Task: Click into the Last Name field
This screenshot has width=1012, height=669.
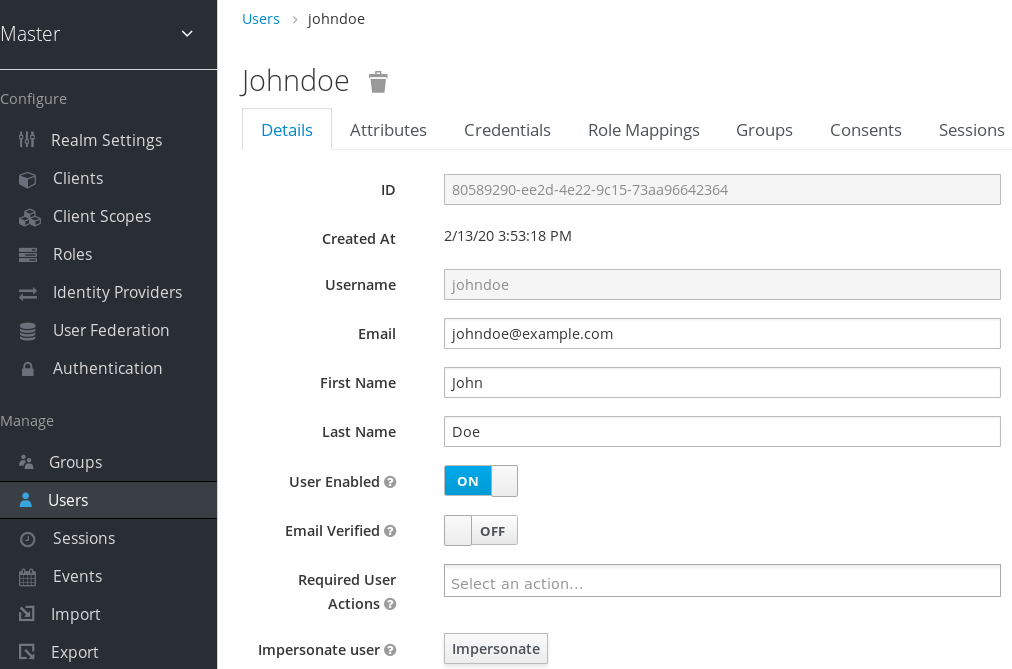Action: click(722, 432)
